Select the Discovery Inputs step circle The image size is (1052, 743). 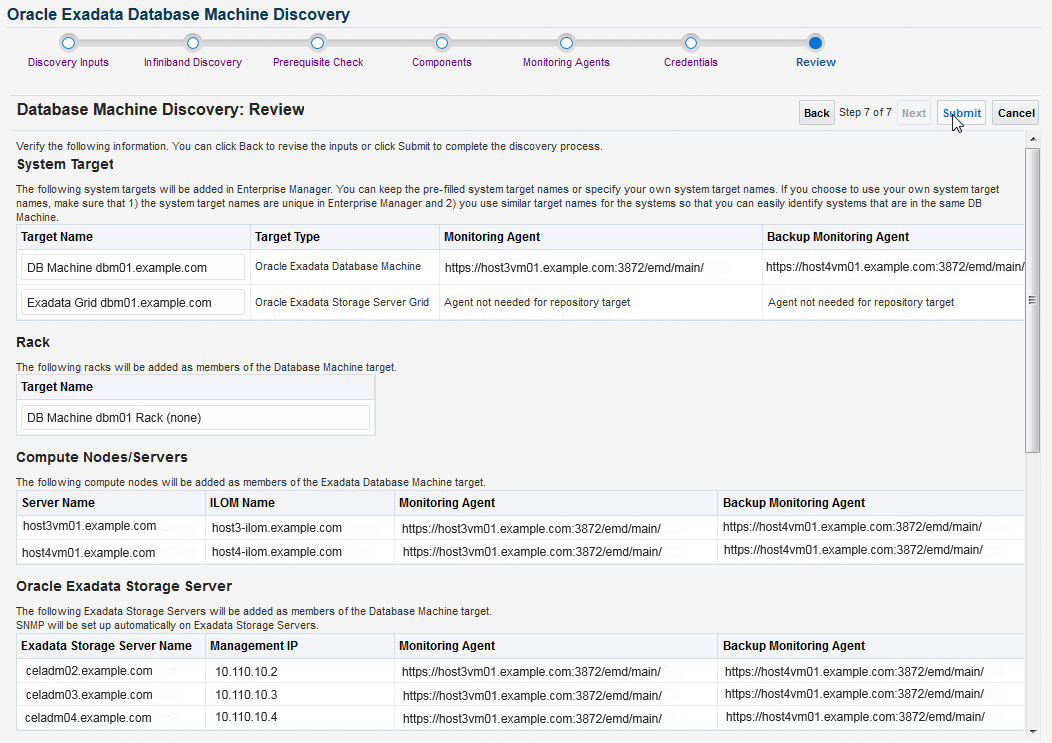(x=68, y=43)
